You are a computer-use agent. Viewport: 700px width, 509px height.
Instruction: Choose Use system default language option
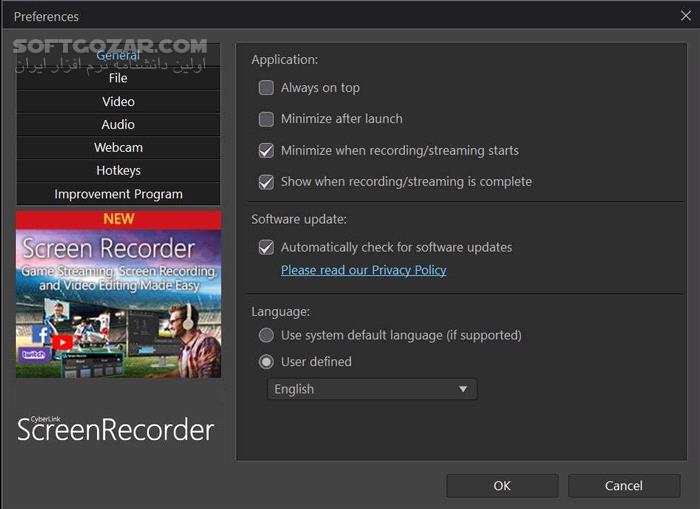coord(266,335)
